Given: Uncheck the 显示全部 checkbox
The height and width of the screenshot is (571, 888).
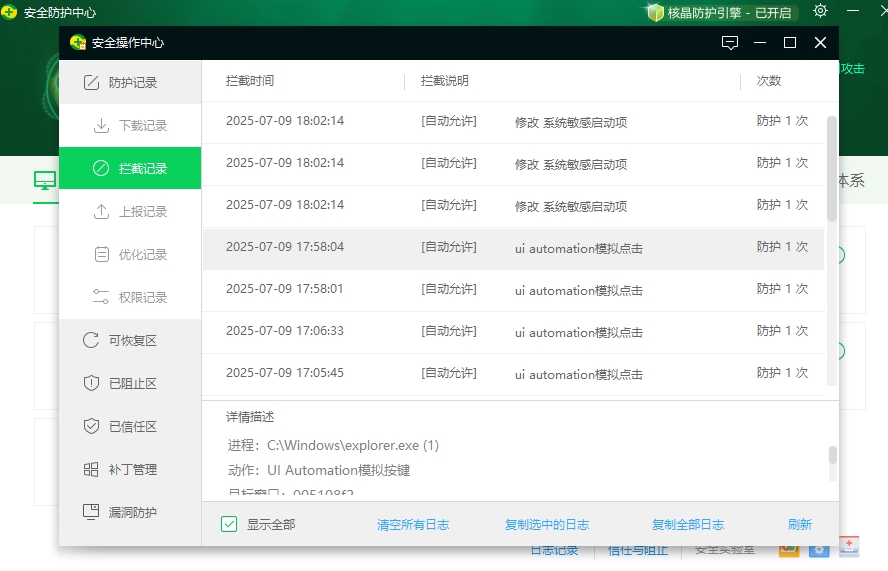Looking at the screenshot, I should tap(229, 524).
